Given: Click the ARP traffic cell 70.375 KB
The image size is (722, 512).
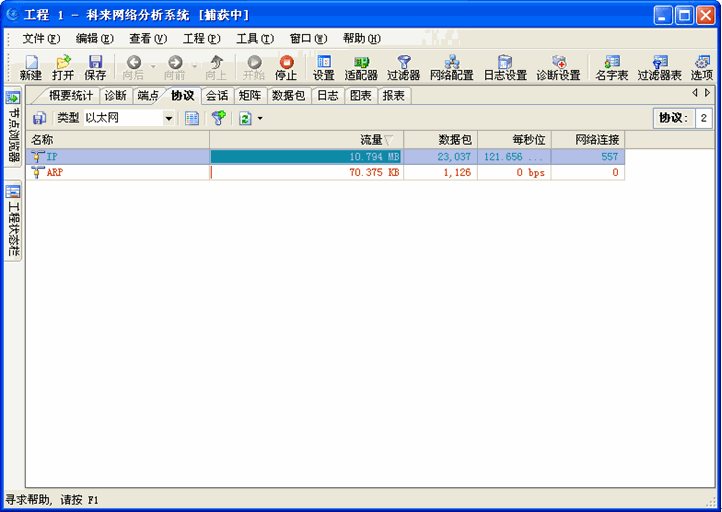Looking at the screenshot, I should [307, 173].
